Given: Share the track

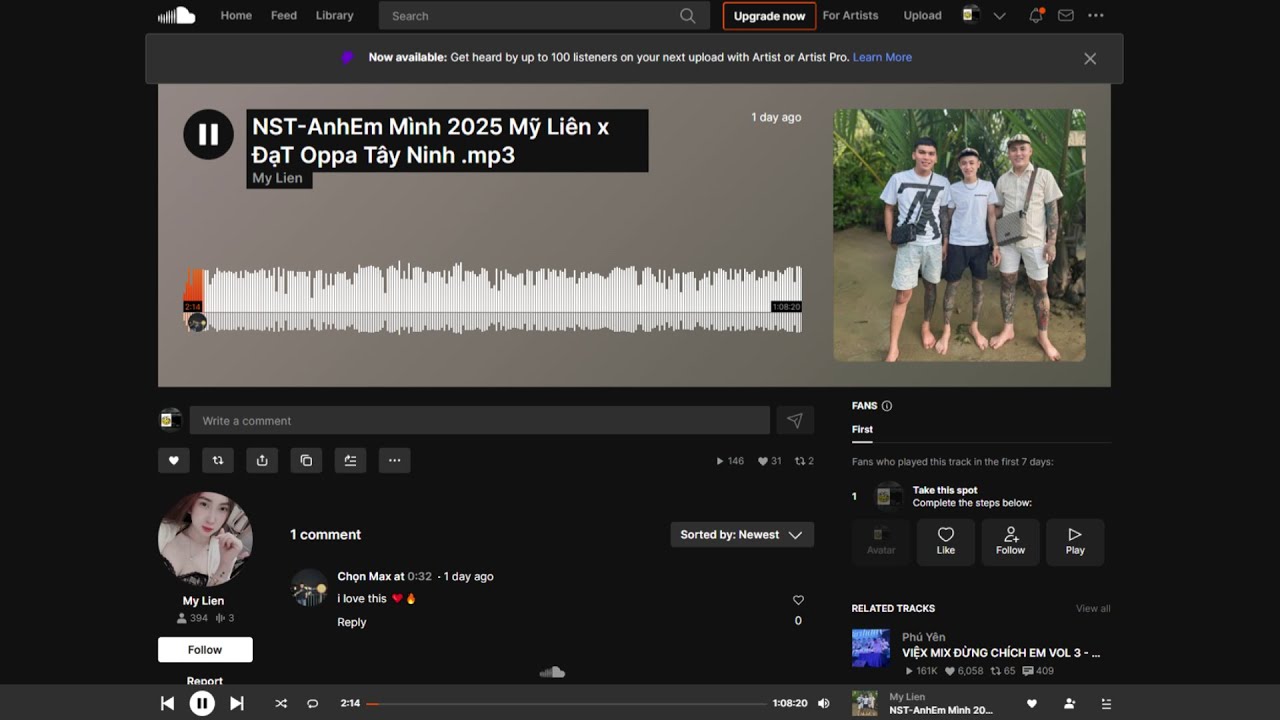Looking at the screenshot, I should point(262,460).
